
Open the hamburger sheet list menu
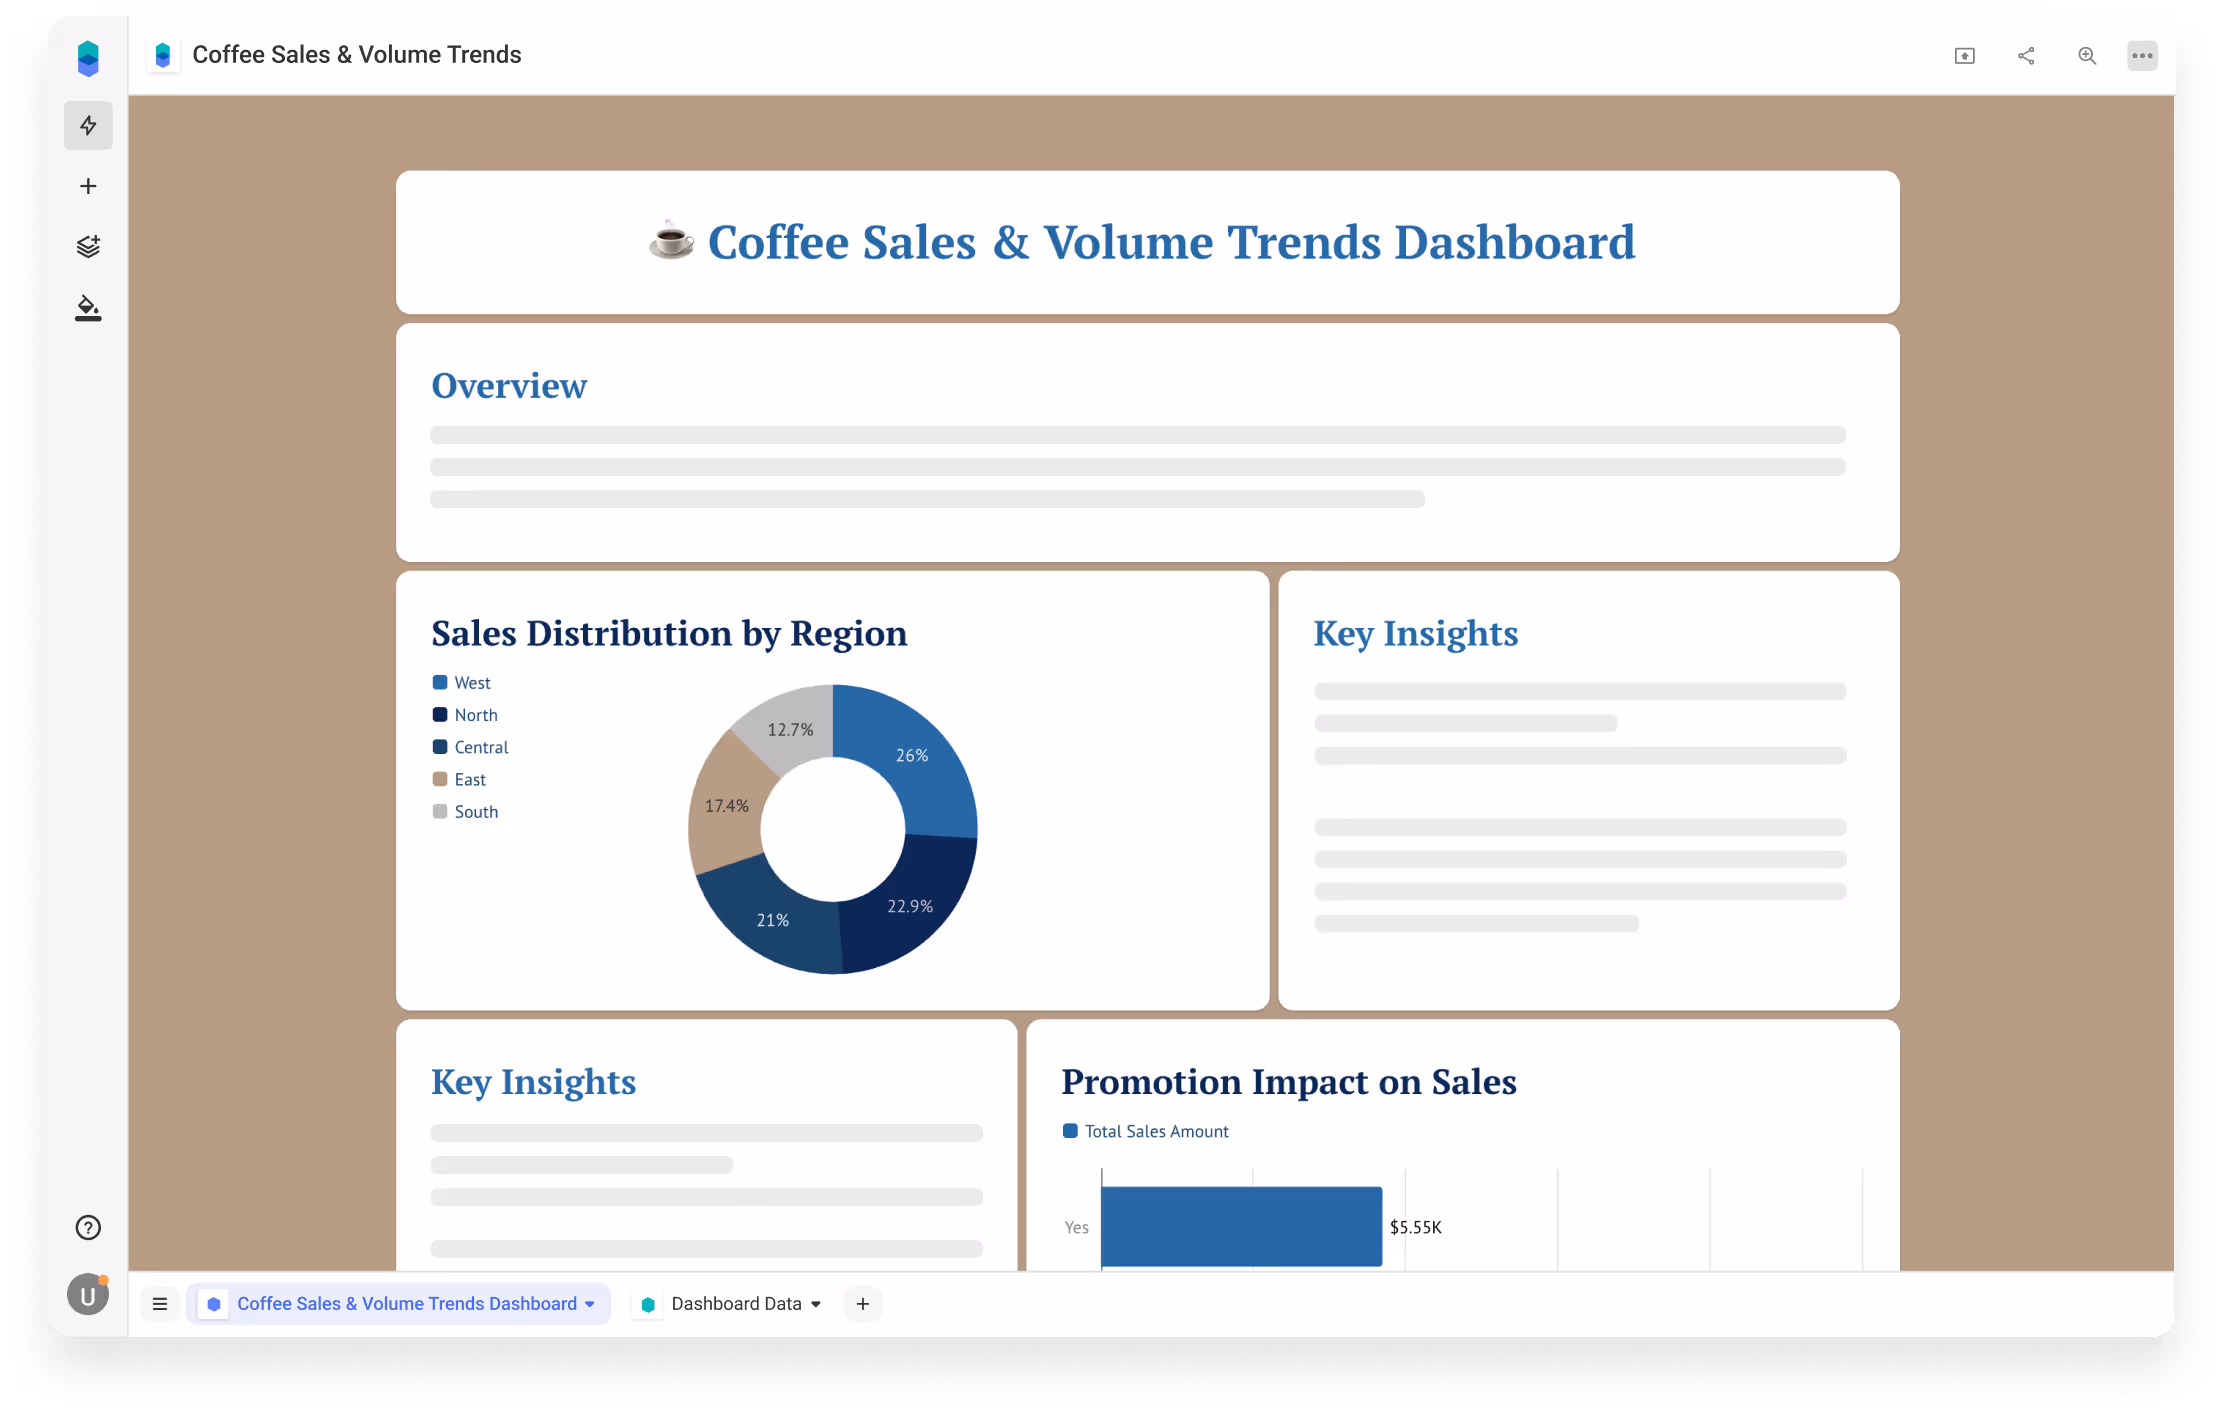160,1304
